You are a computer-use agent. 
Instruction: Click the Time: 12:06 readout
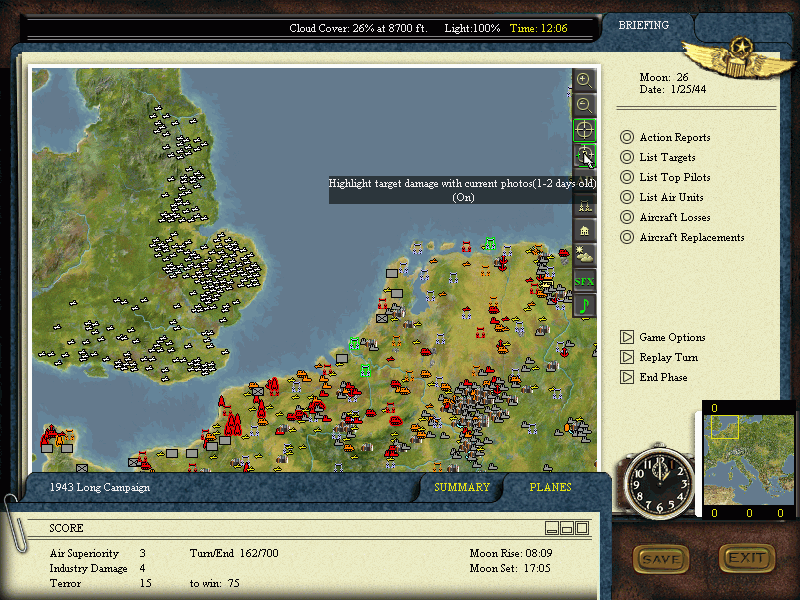(538, 28)
